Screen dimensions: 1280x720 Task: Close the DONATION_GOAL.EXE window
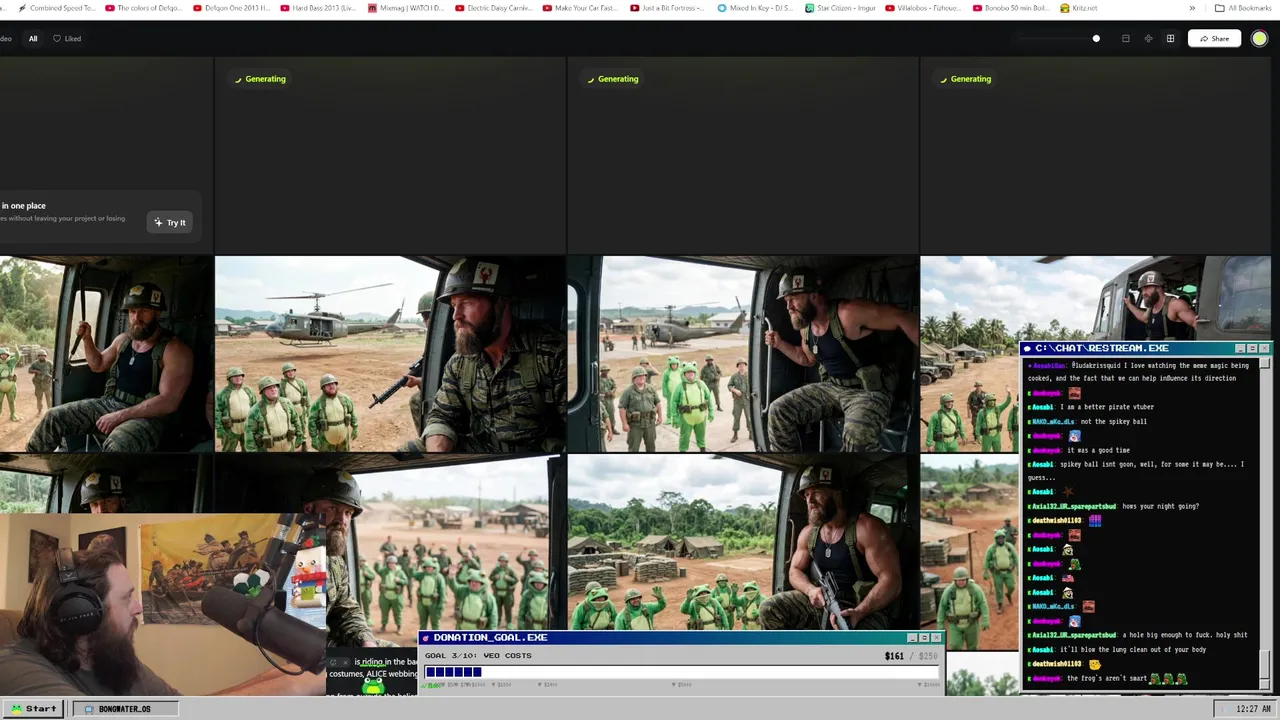pos(935,637)
